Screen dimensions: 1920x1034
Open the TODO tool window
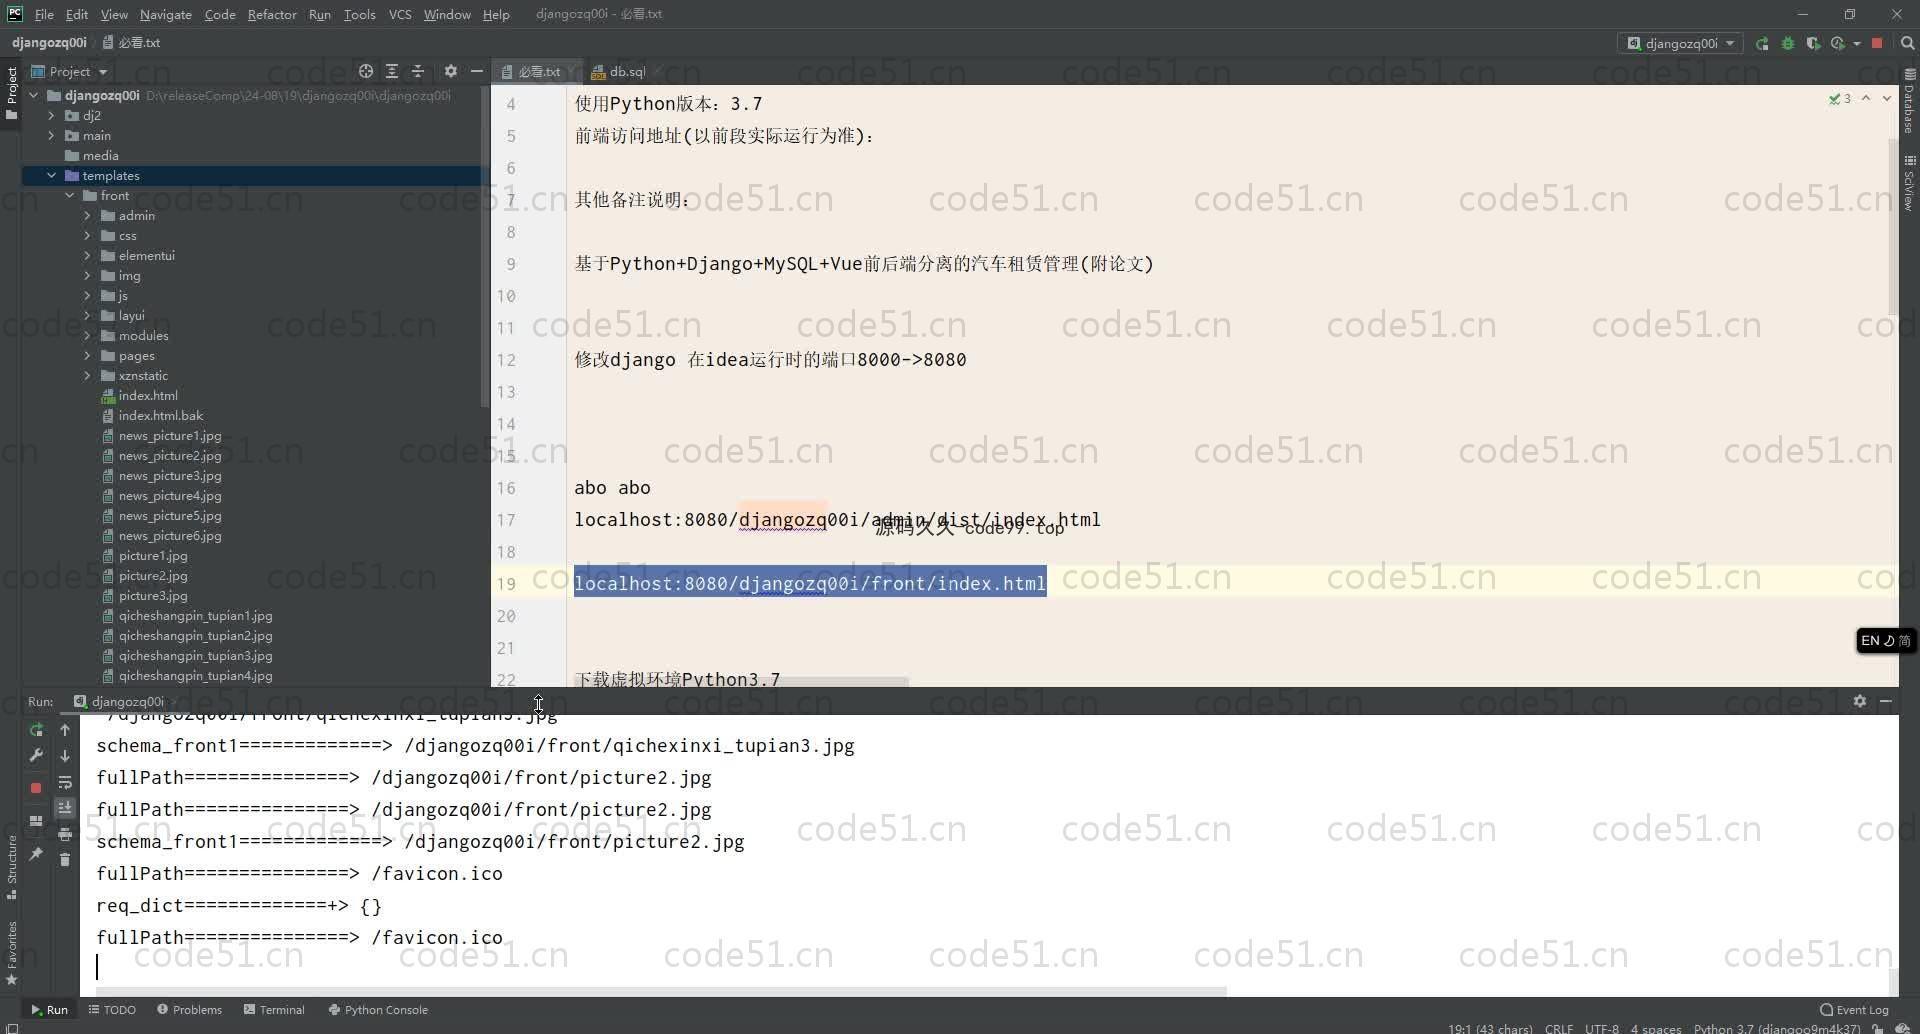(x=112, y=1009)
